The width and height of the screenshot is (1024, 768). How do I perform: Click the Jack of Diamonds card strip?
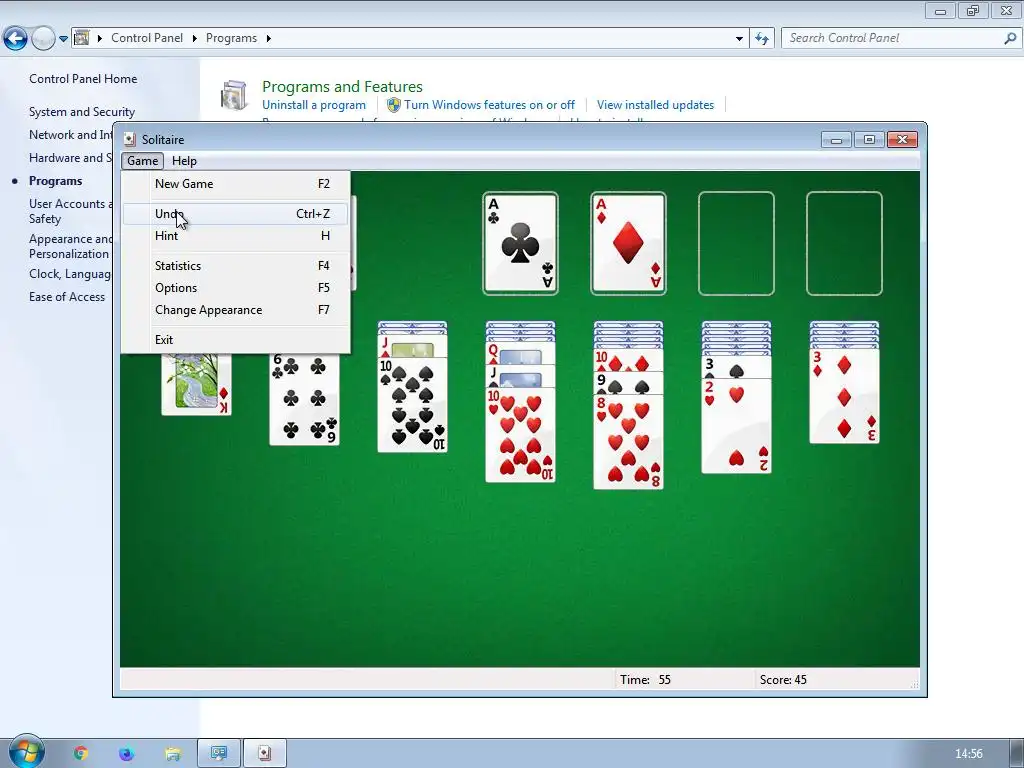[x=412, y=345]
